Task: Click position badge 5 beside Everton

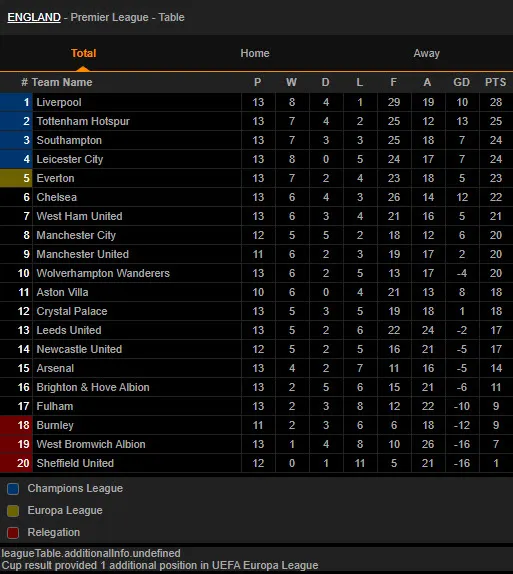Action: click(x=16, y=178)
